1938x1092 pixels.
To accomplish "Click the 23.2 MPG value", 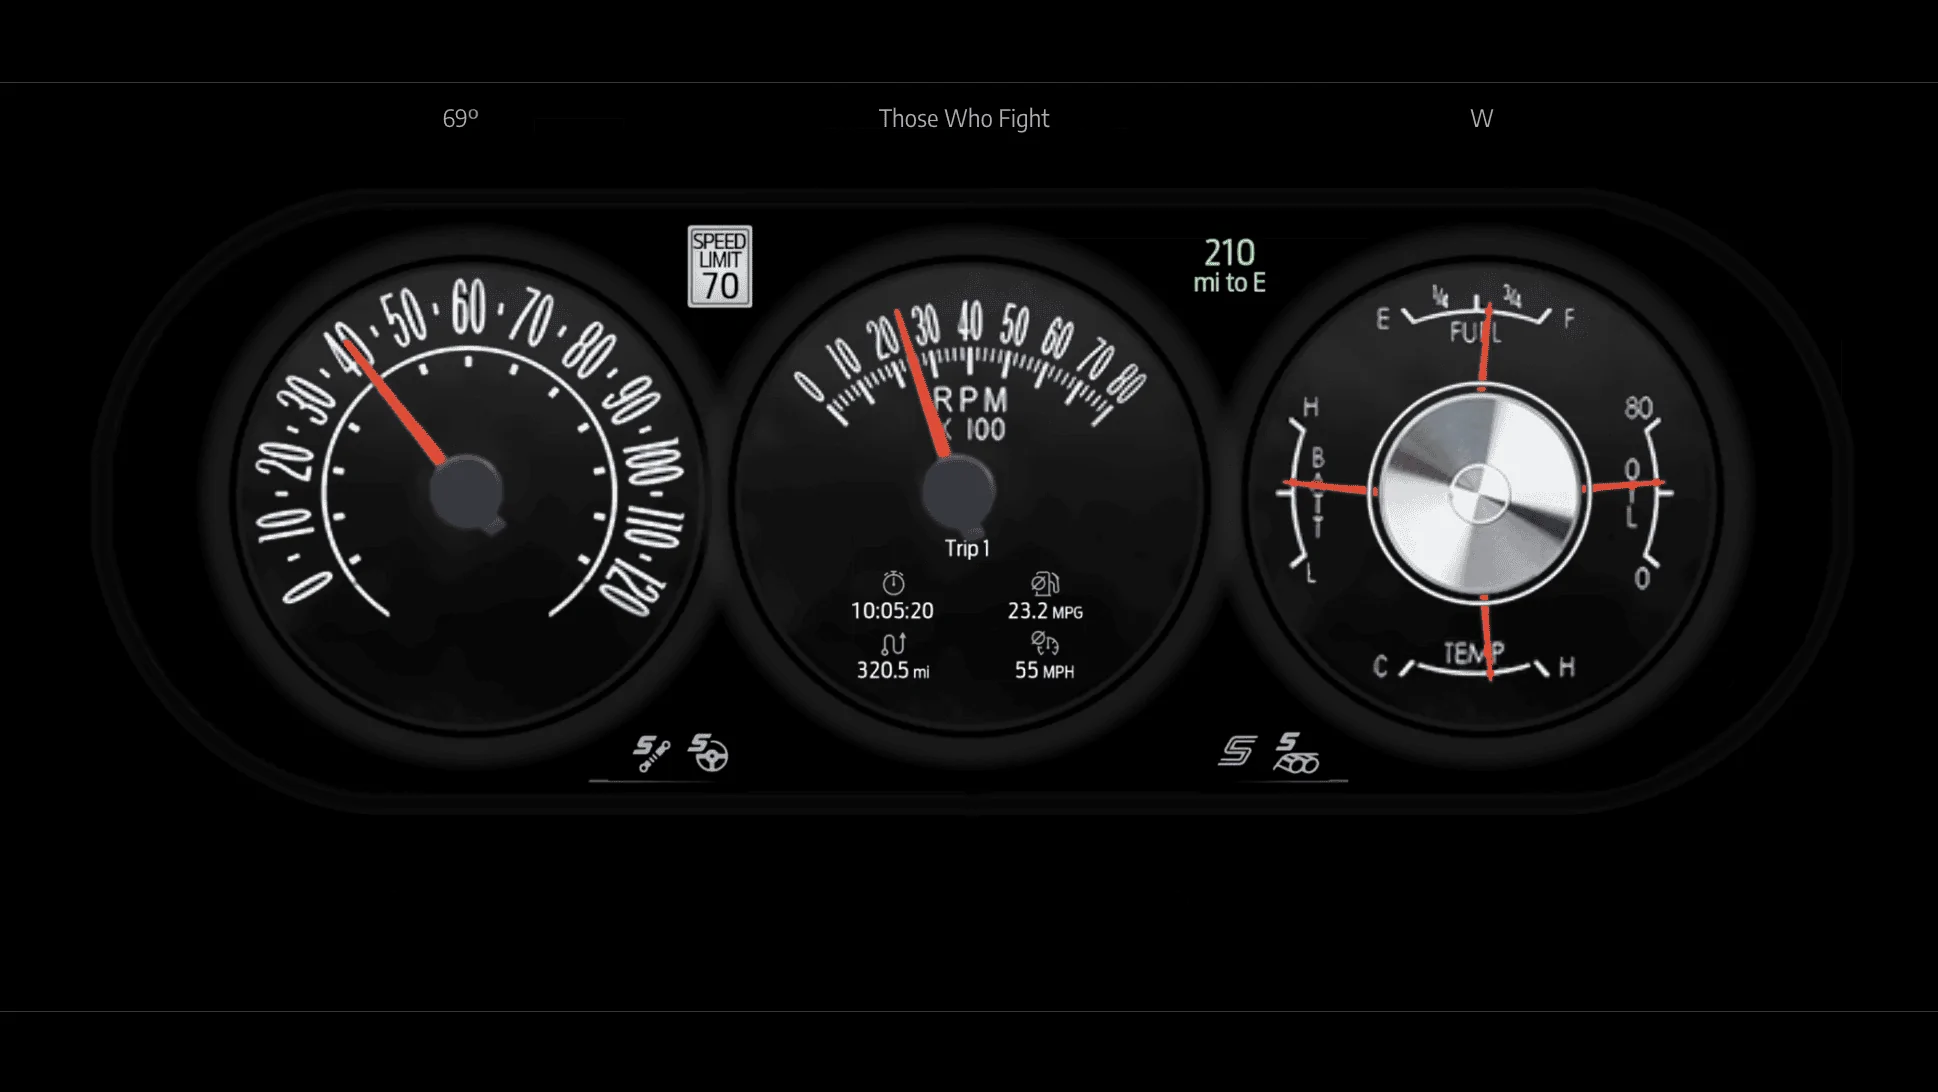I will 1045,611.
